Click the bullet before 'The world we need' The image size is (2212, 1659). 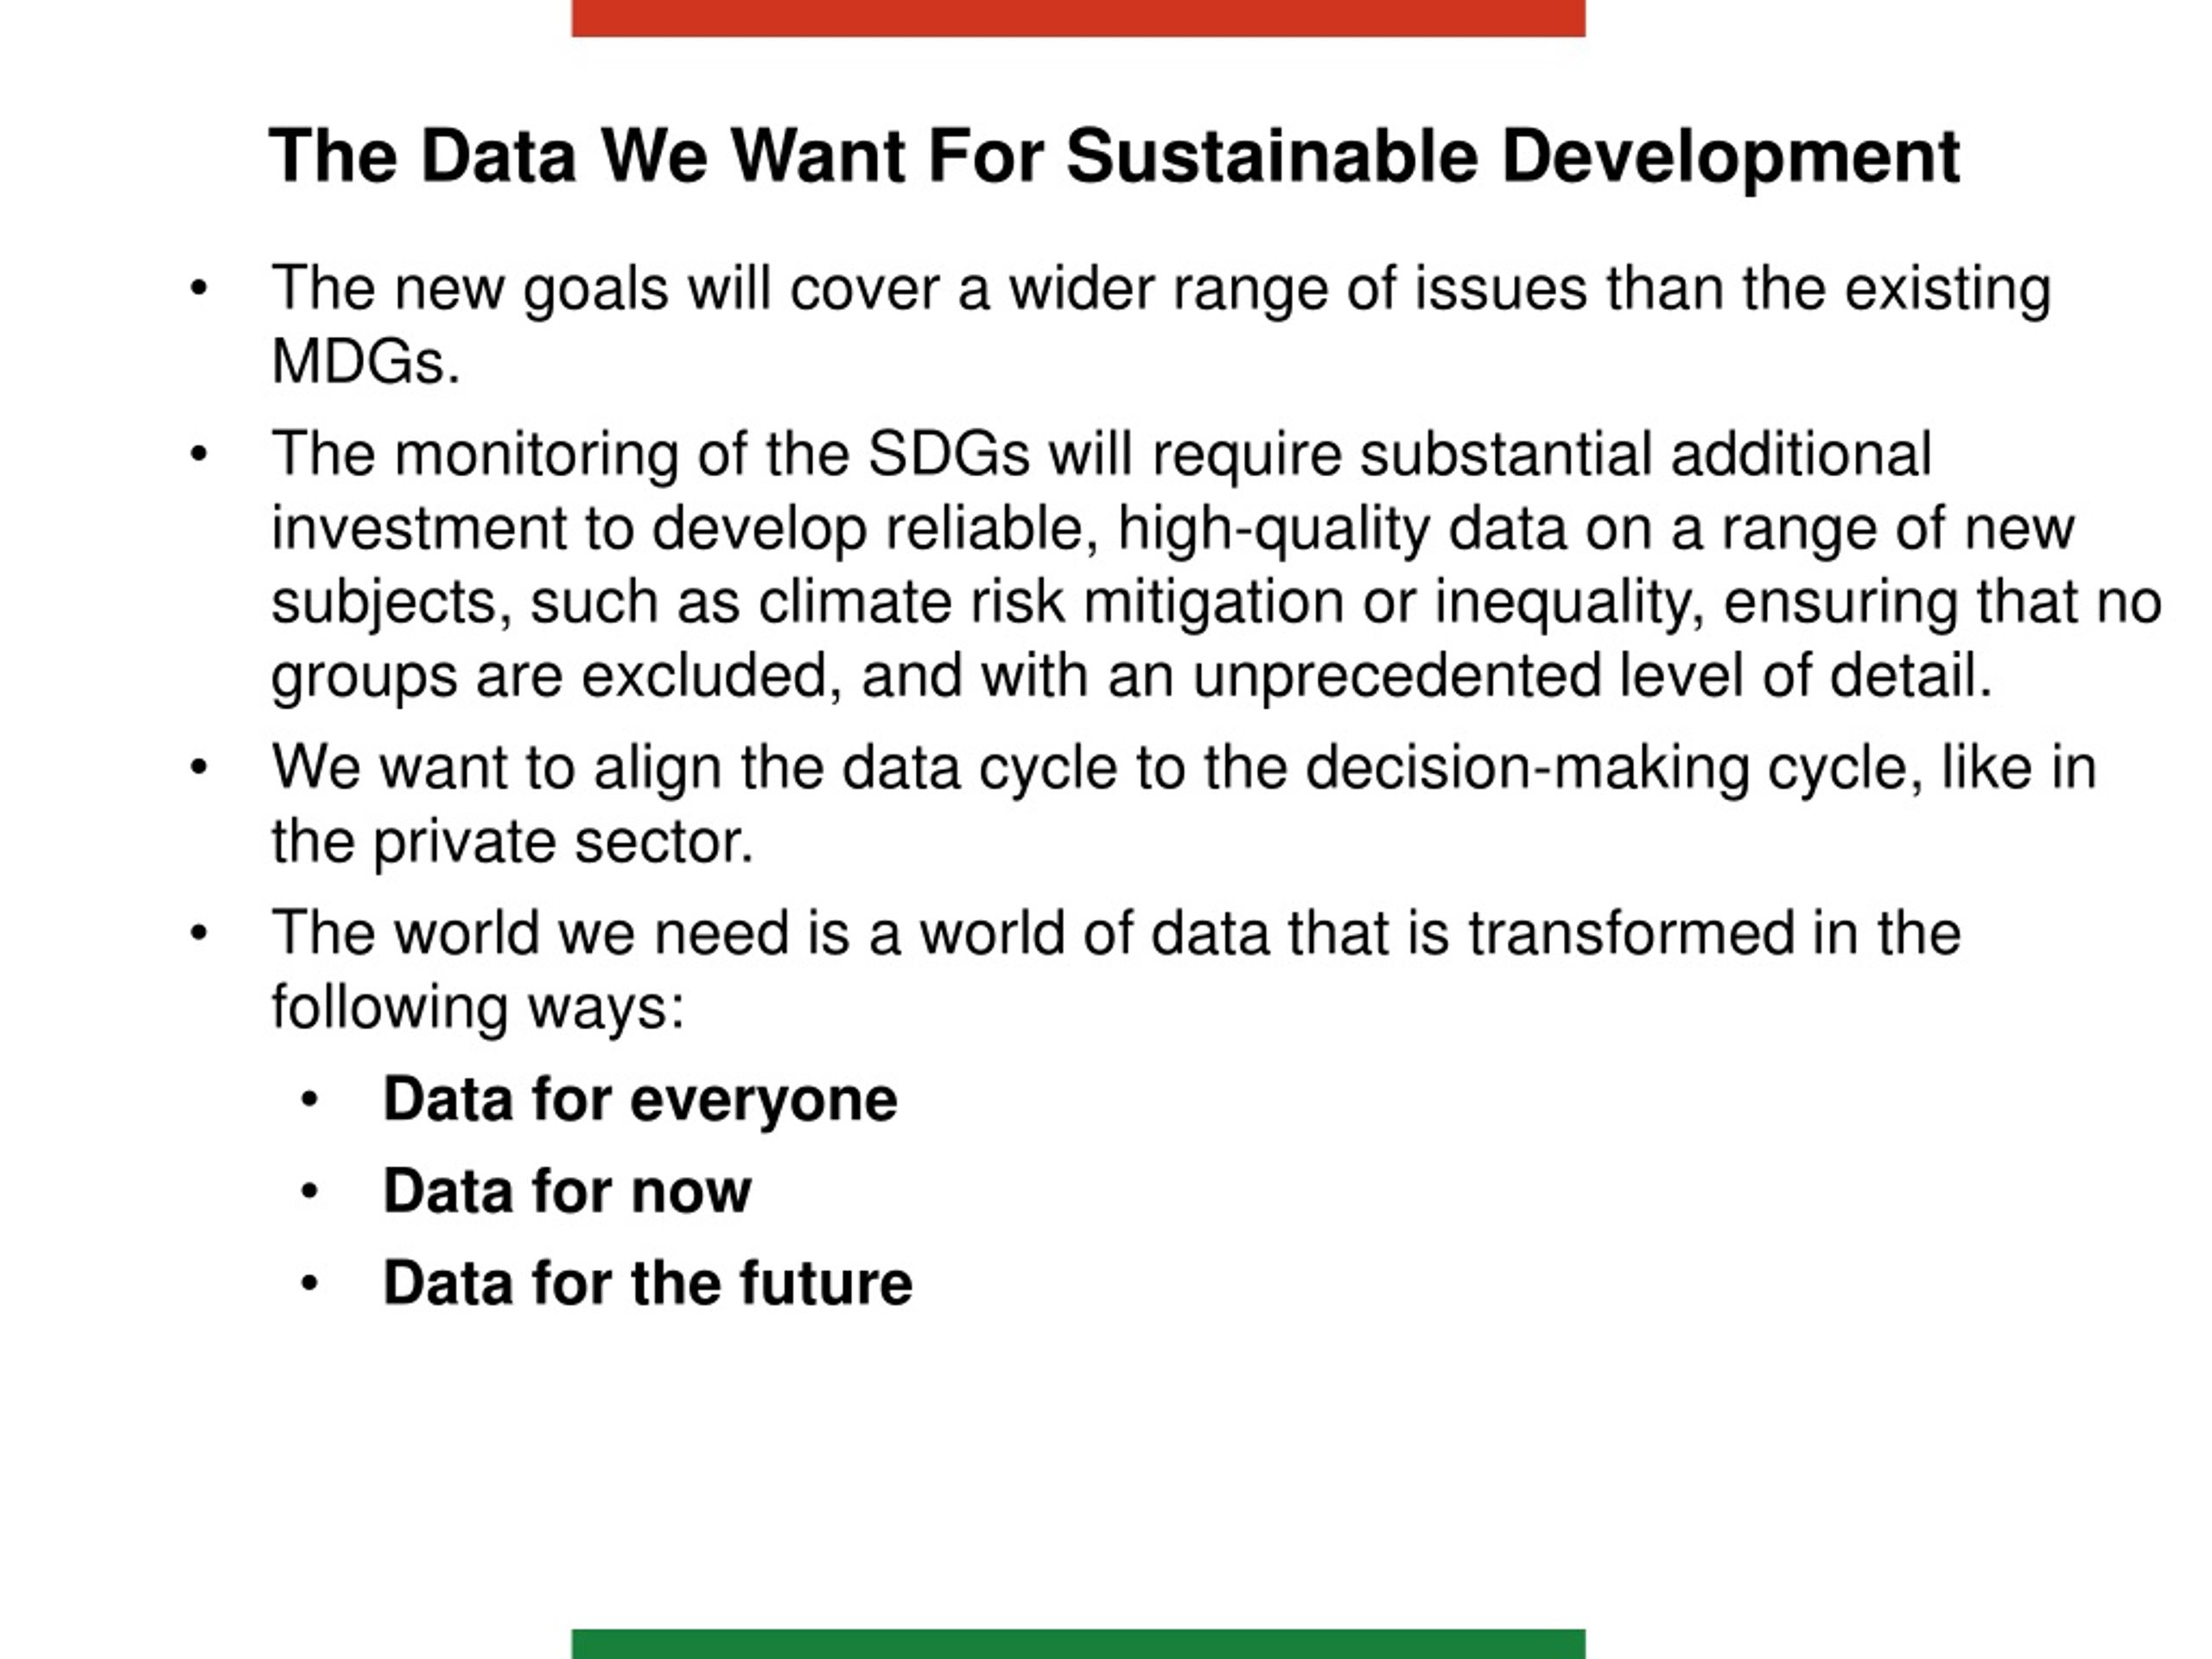(x=198, y=933)
